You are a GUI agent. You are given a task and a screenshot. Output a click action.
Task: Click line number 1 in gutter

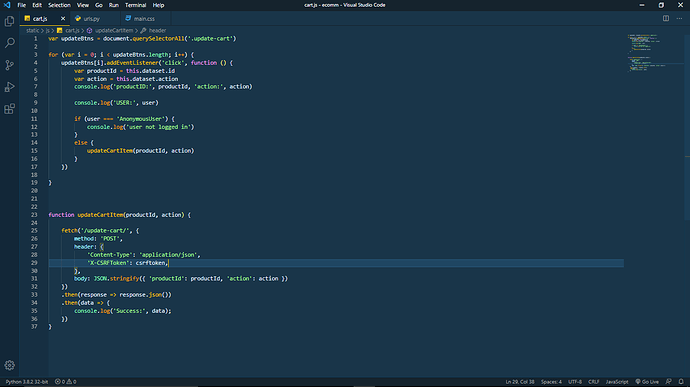pyautogui.click(x=36, y=39)
